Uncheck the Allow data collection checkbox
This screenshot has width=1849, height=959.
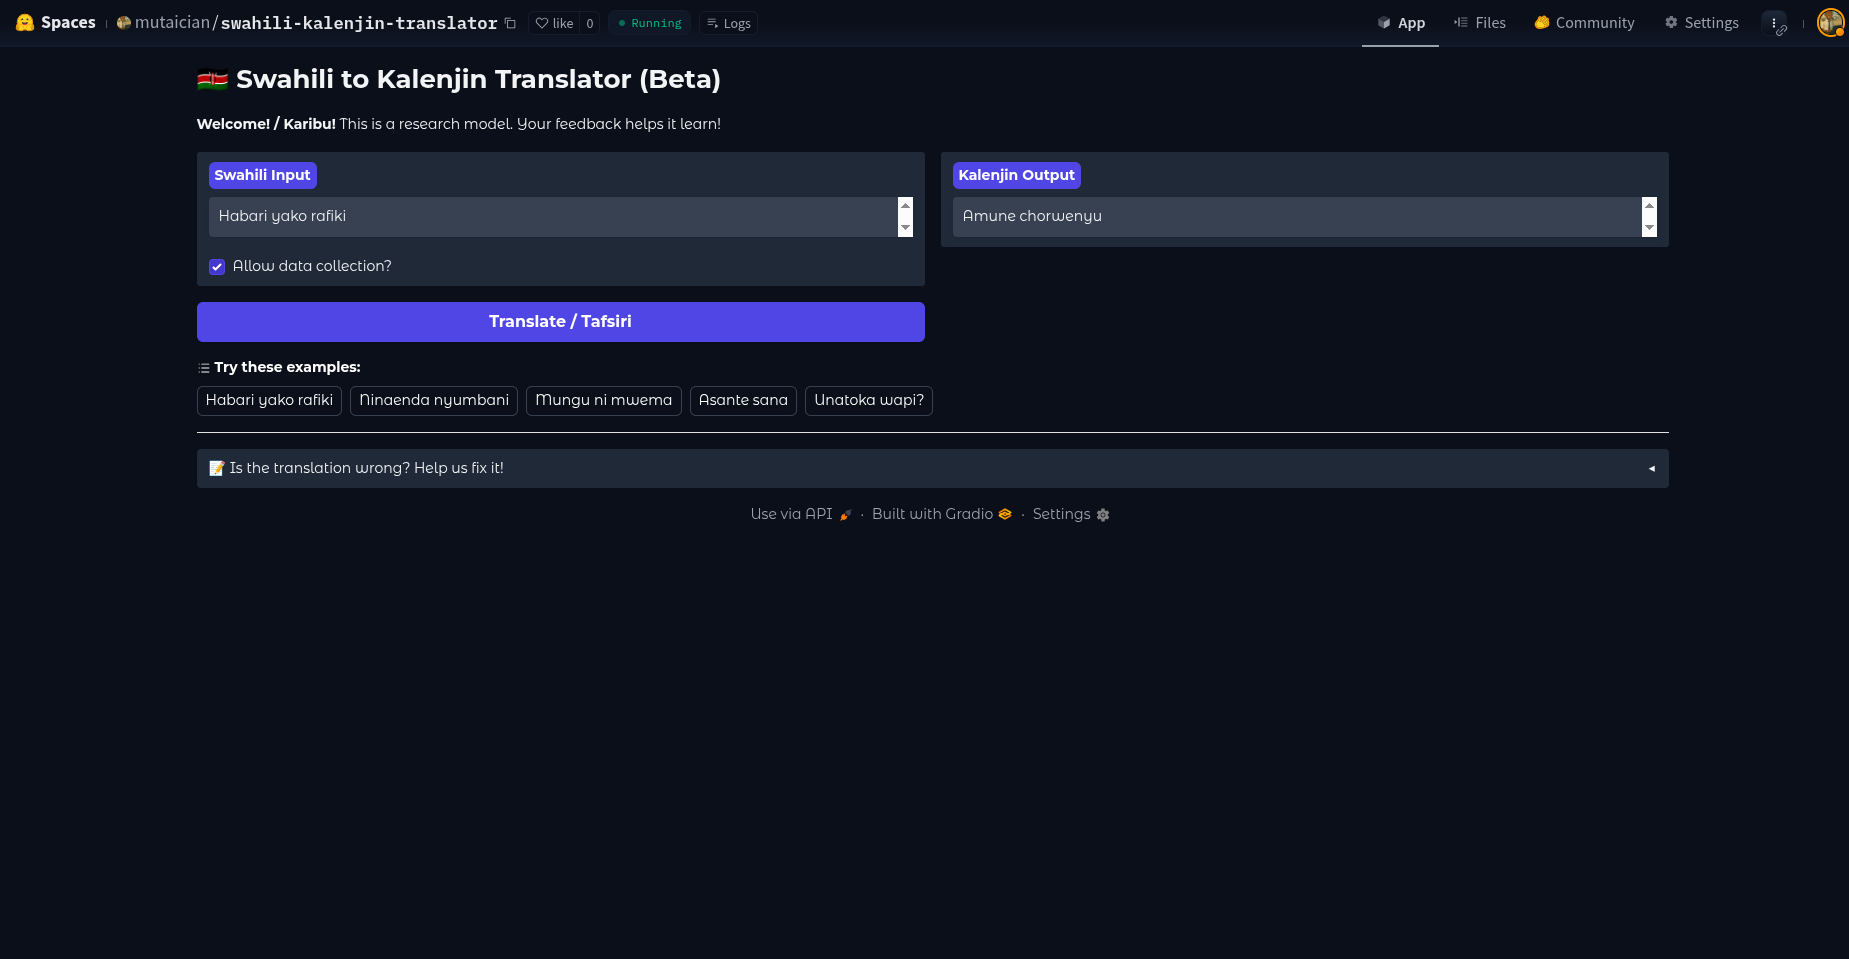(217, 266)
